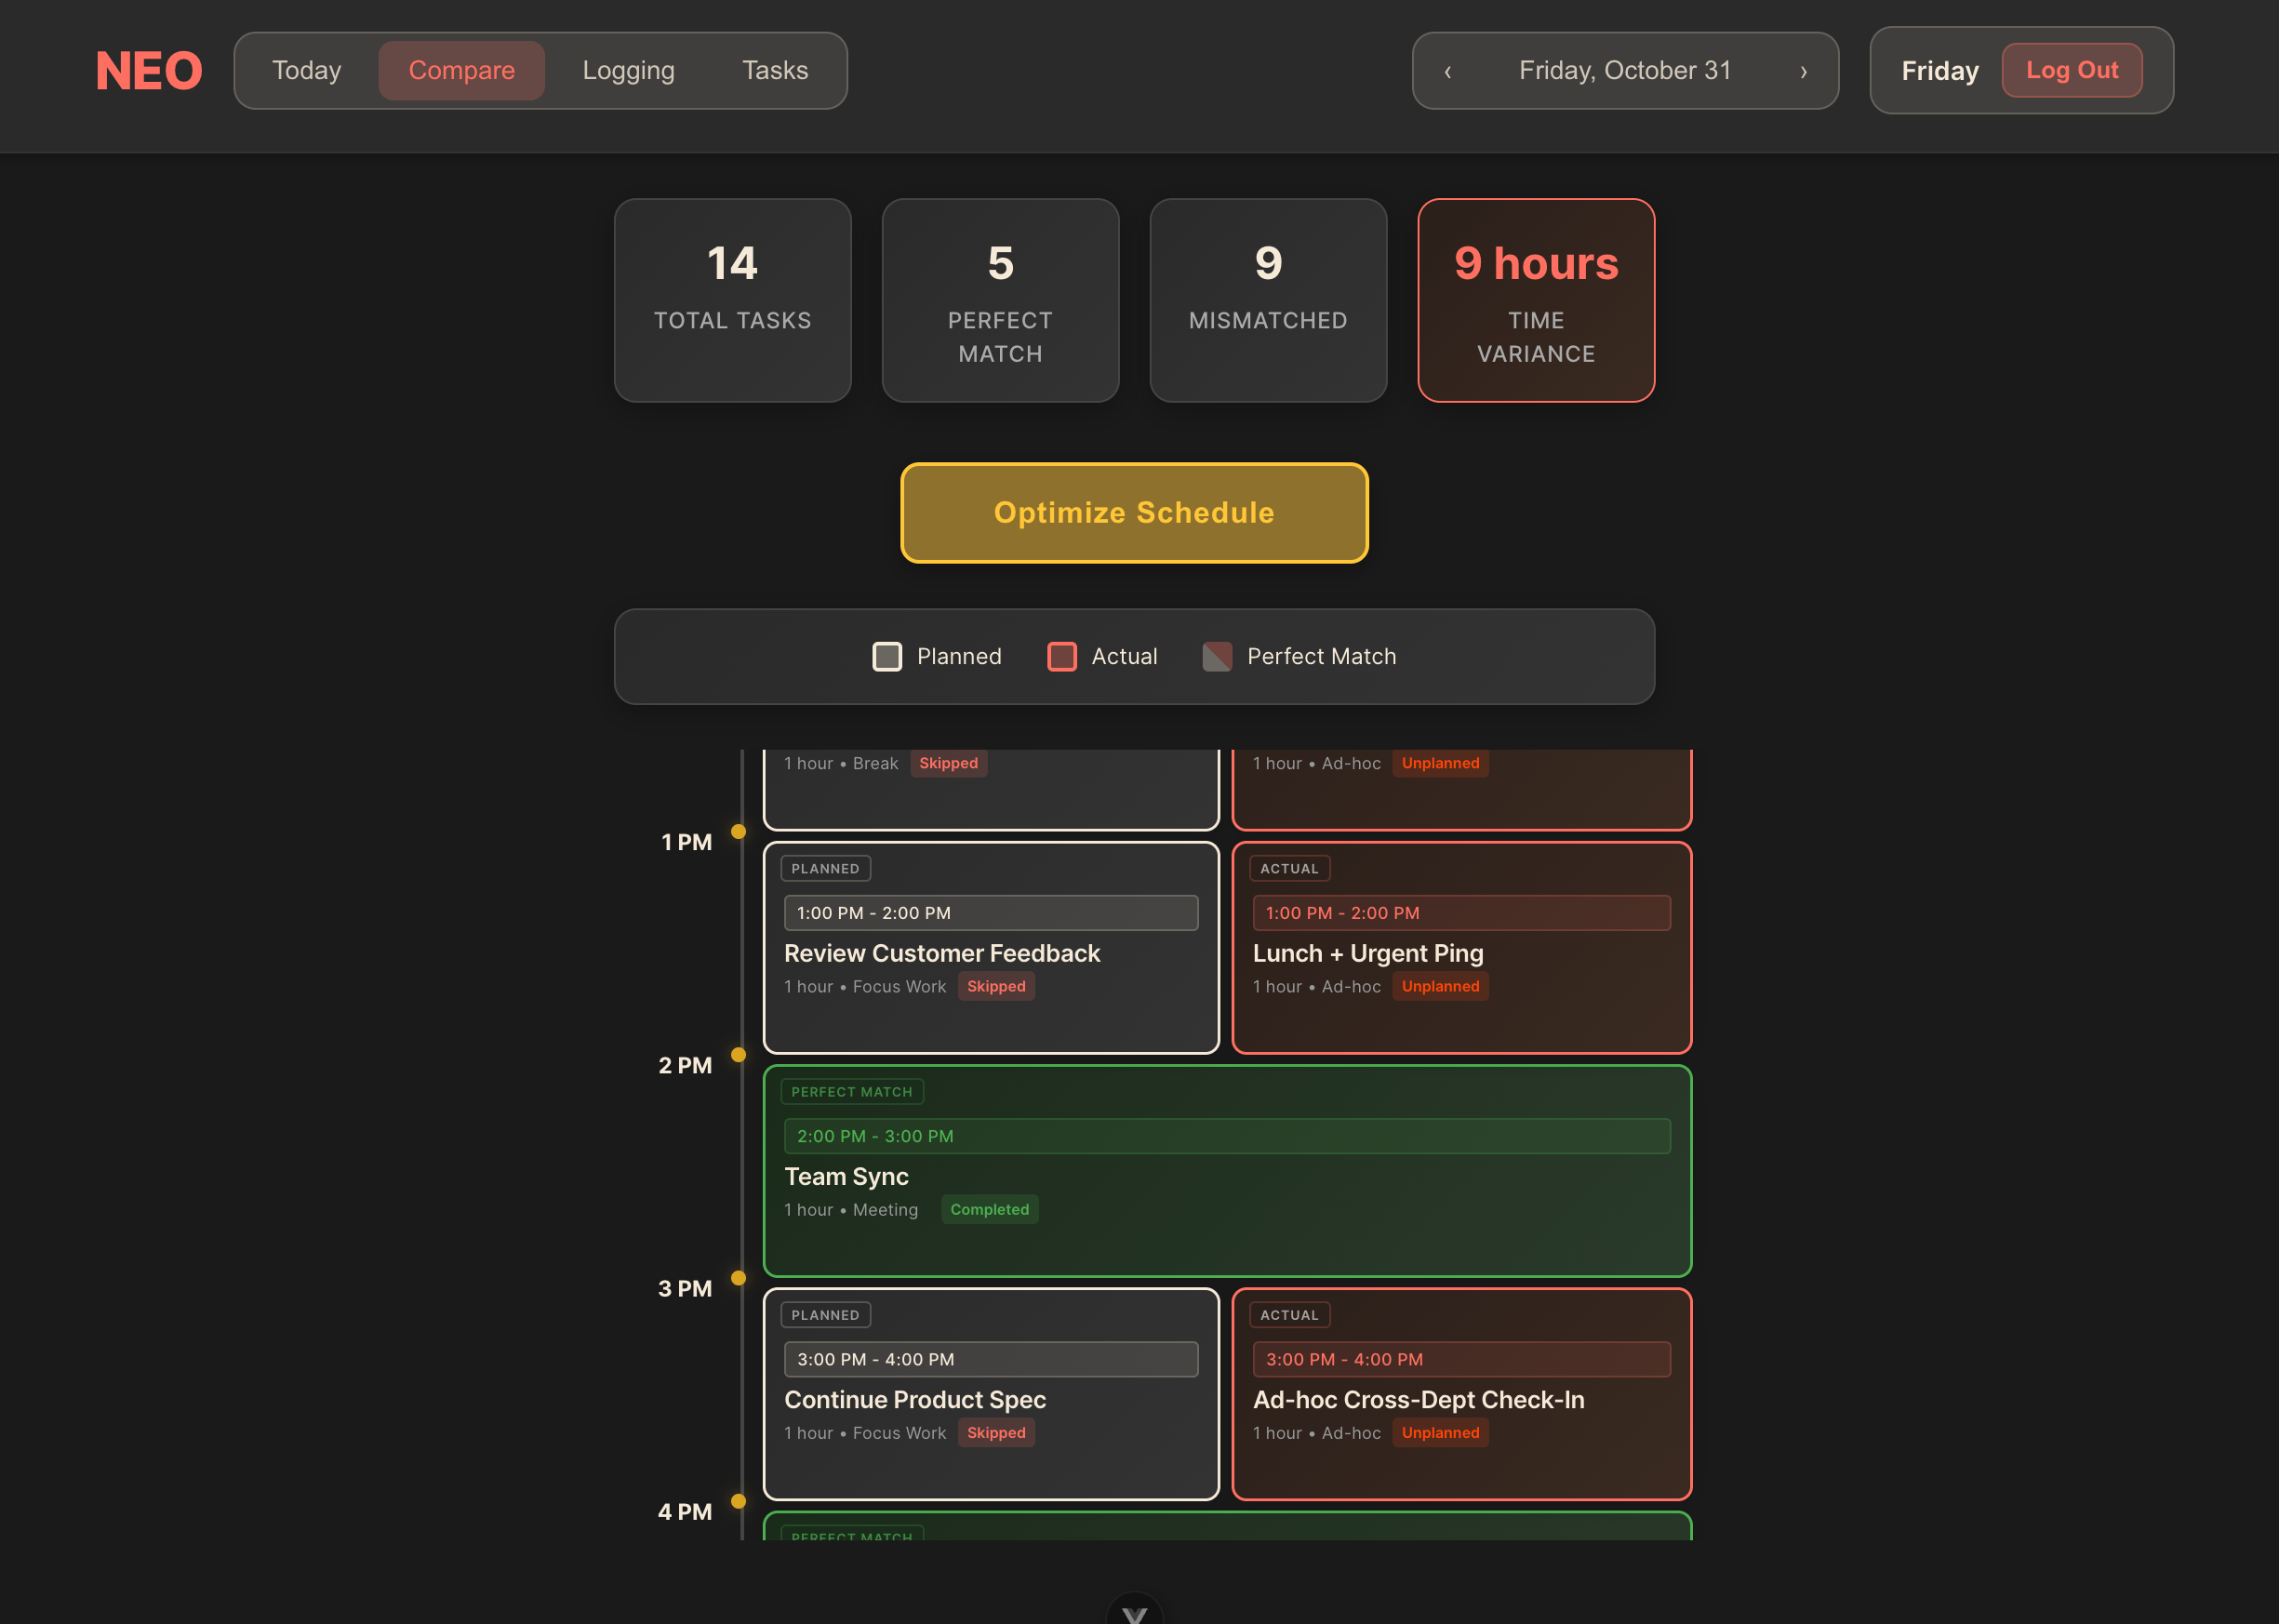
Task: Click the Perfect Match legend swatch
Action: pyautogui.click(x=1216, y=657)
